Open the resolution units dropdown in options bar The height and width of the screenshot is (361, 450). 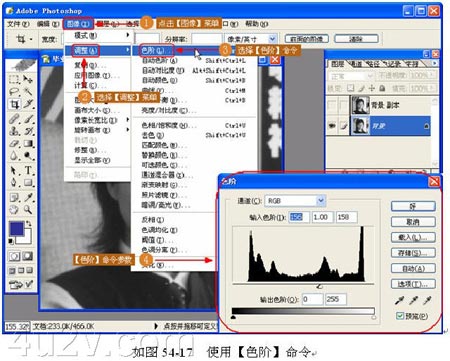coord(251,39)
